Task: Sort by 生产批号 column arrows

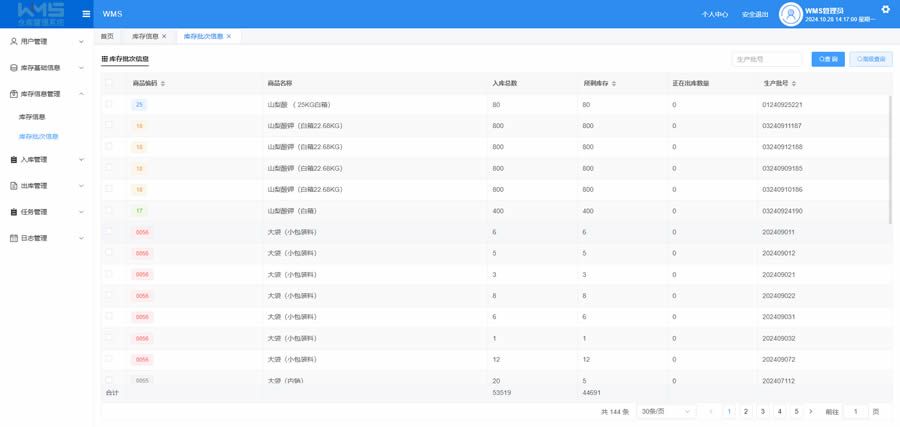Action: pyautogui.click(x=794, y=84)
